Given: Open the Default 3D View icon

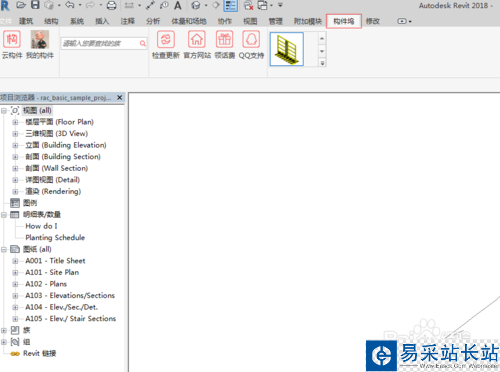Looking at the screenshot, I should tap(196, 5).
